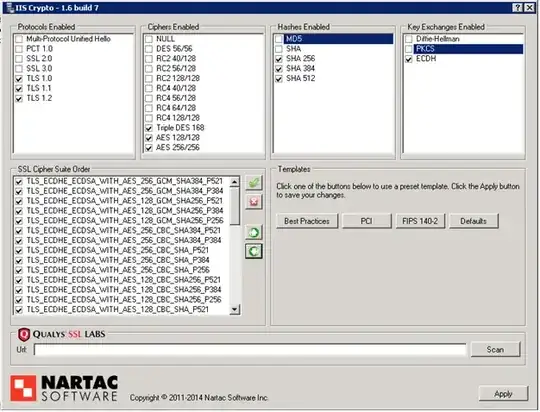This screenshot has height=412, width=540.
Task: Click the cipher suite list up arrow
Action: [235, 182]
